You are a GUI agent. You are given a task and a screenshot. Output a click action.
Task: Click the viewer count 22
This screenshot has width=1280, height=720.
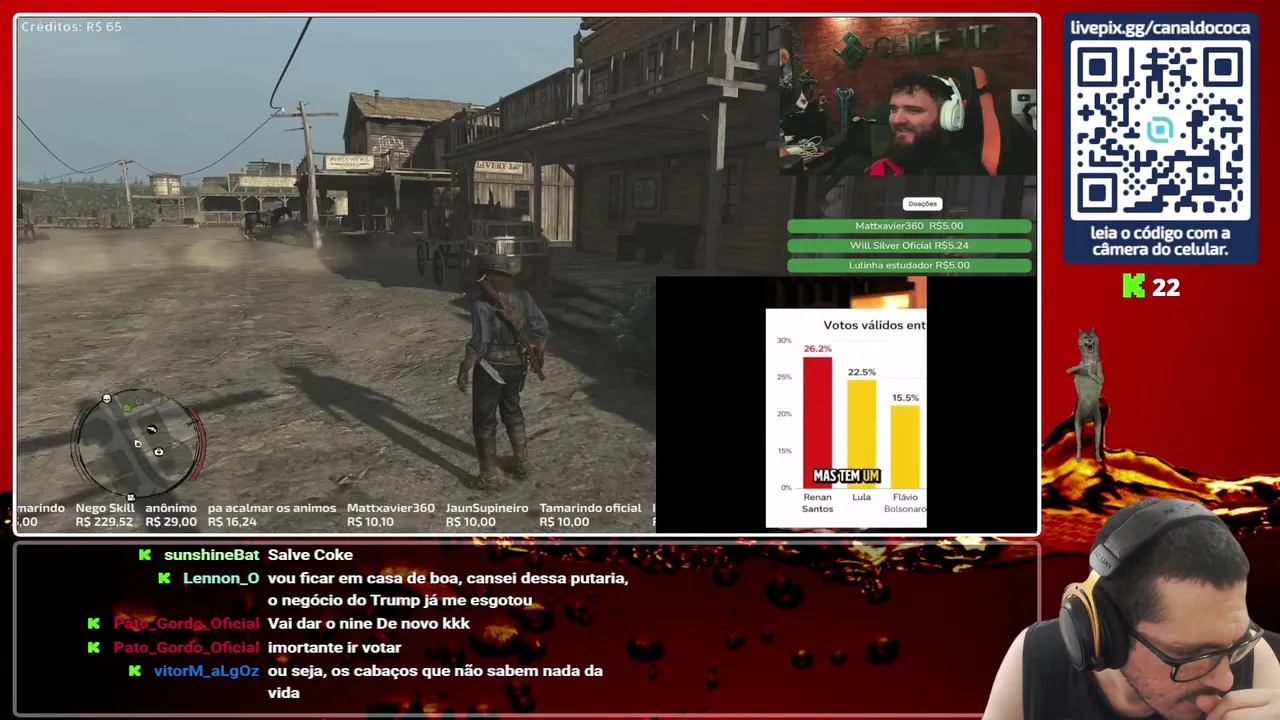point(1166,288)
